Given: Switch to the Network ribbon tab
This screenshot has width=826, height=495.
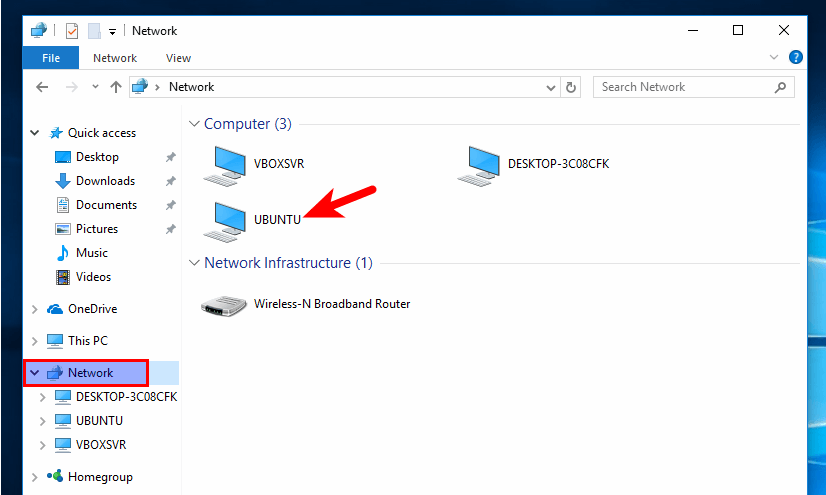Looking at the screenshot, I should click(x=115, y=58).
